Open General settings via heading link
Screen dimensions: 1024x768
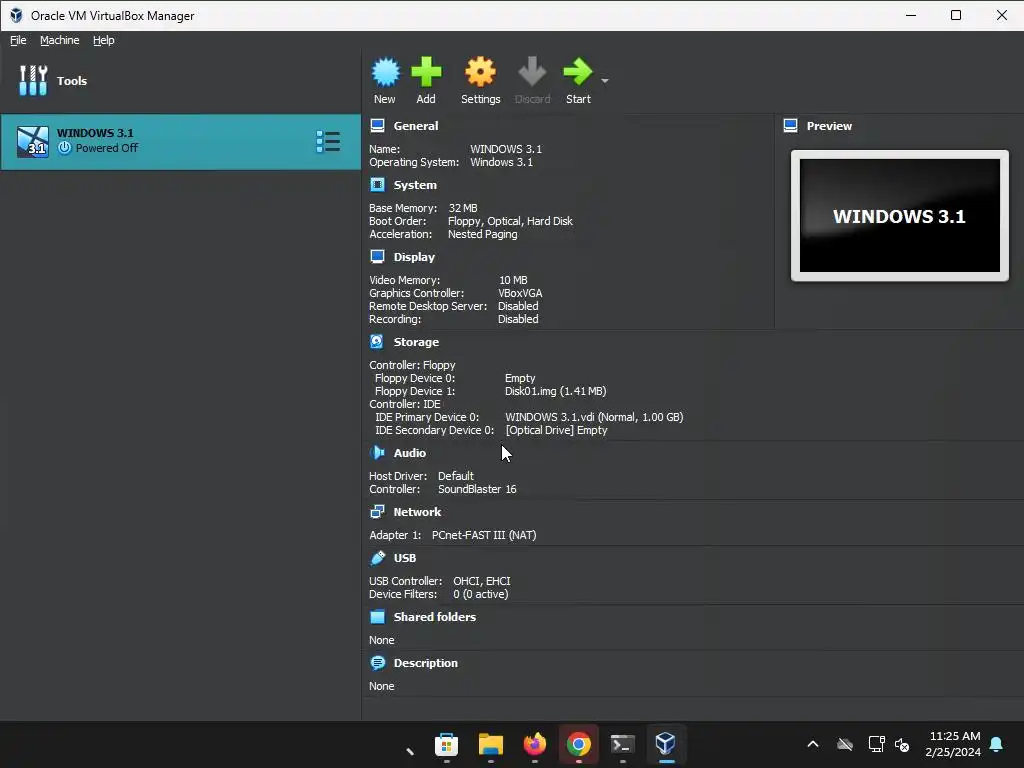click(416, 126)
